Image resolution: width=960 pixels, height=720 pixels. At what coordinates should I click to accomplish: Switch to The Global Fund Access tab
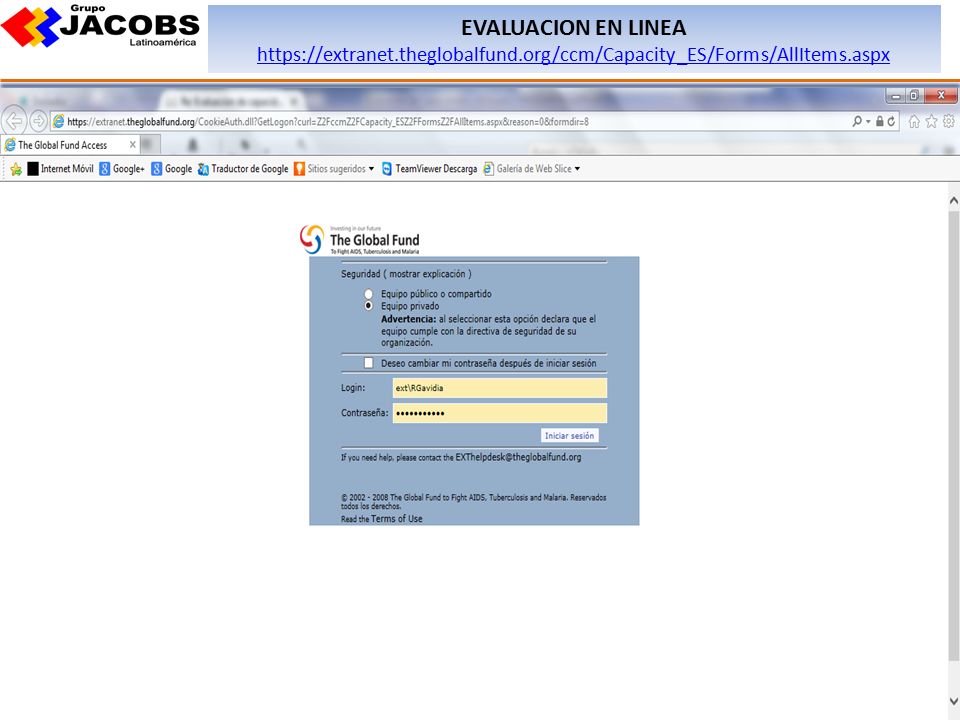tap(63, 145)
